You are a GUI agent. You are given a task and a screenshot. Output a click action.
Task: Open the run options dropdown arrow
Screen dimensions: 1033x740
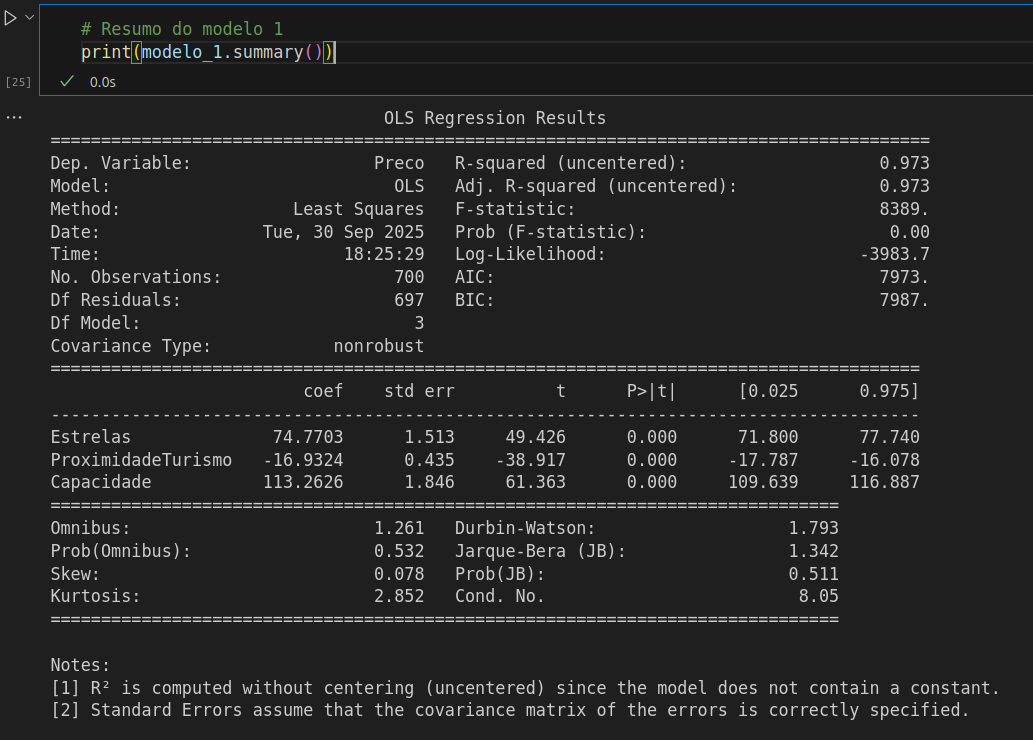(x=28, y=18)
